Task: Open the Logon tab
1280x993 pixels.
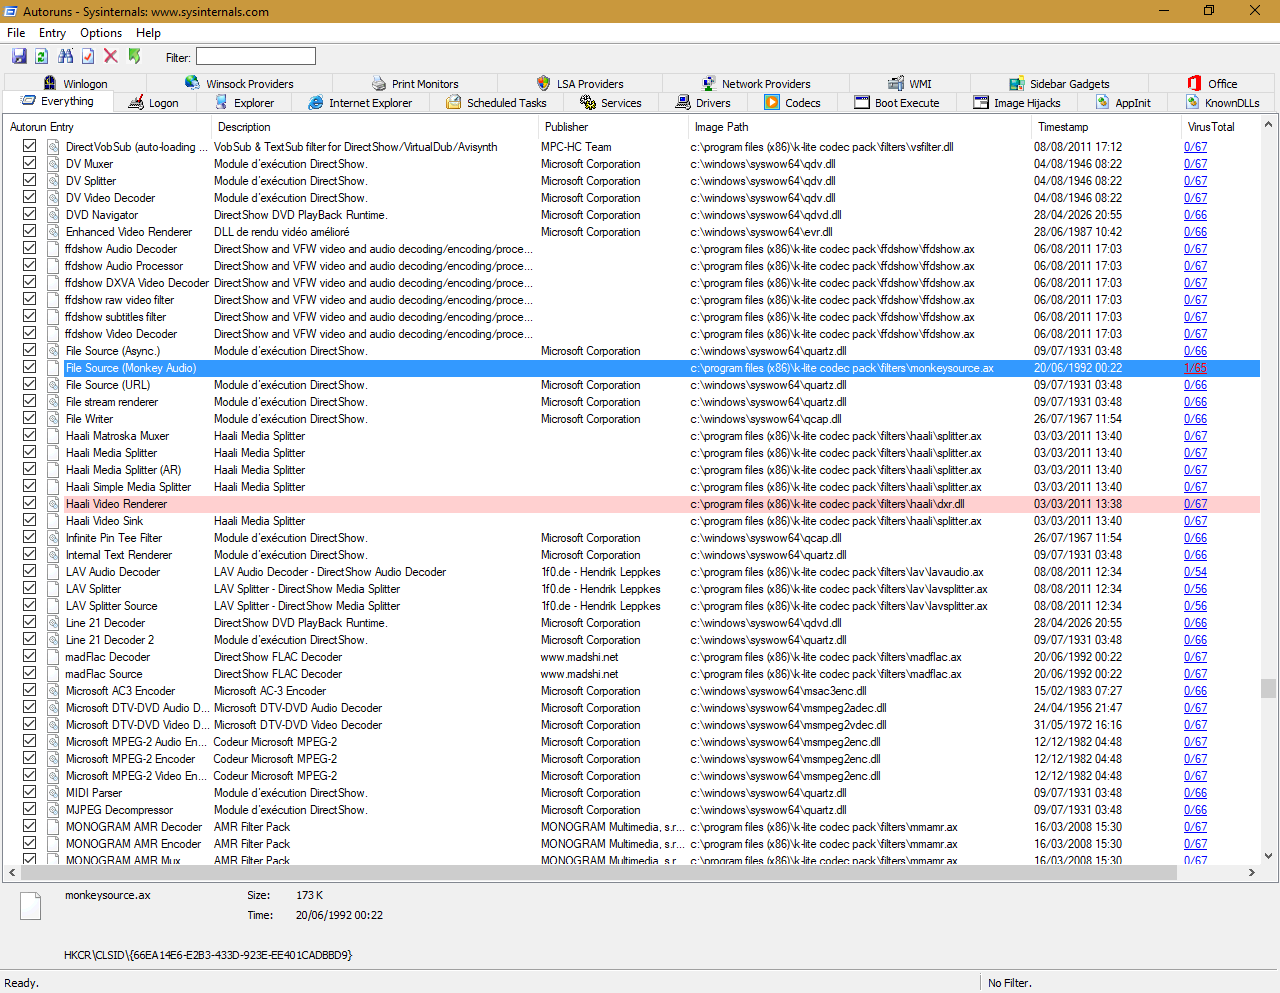Action: click(x=153, y=103)
